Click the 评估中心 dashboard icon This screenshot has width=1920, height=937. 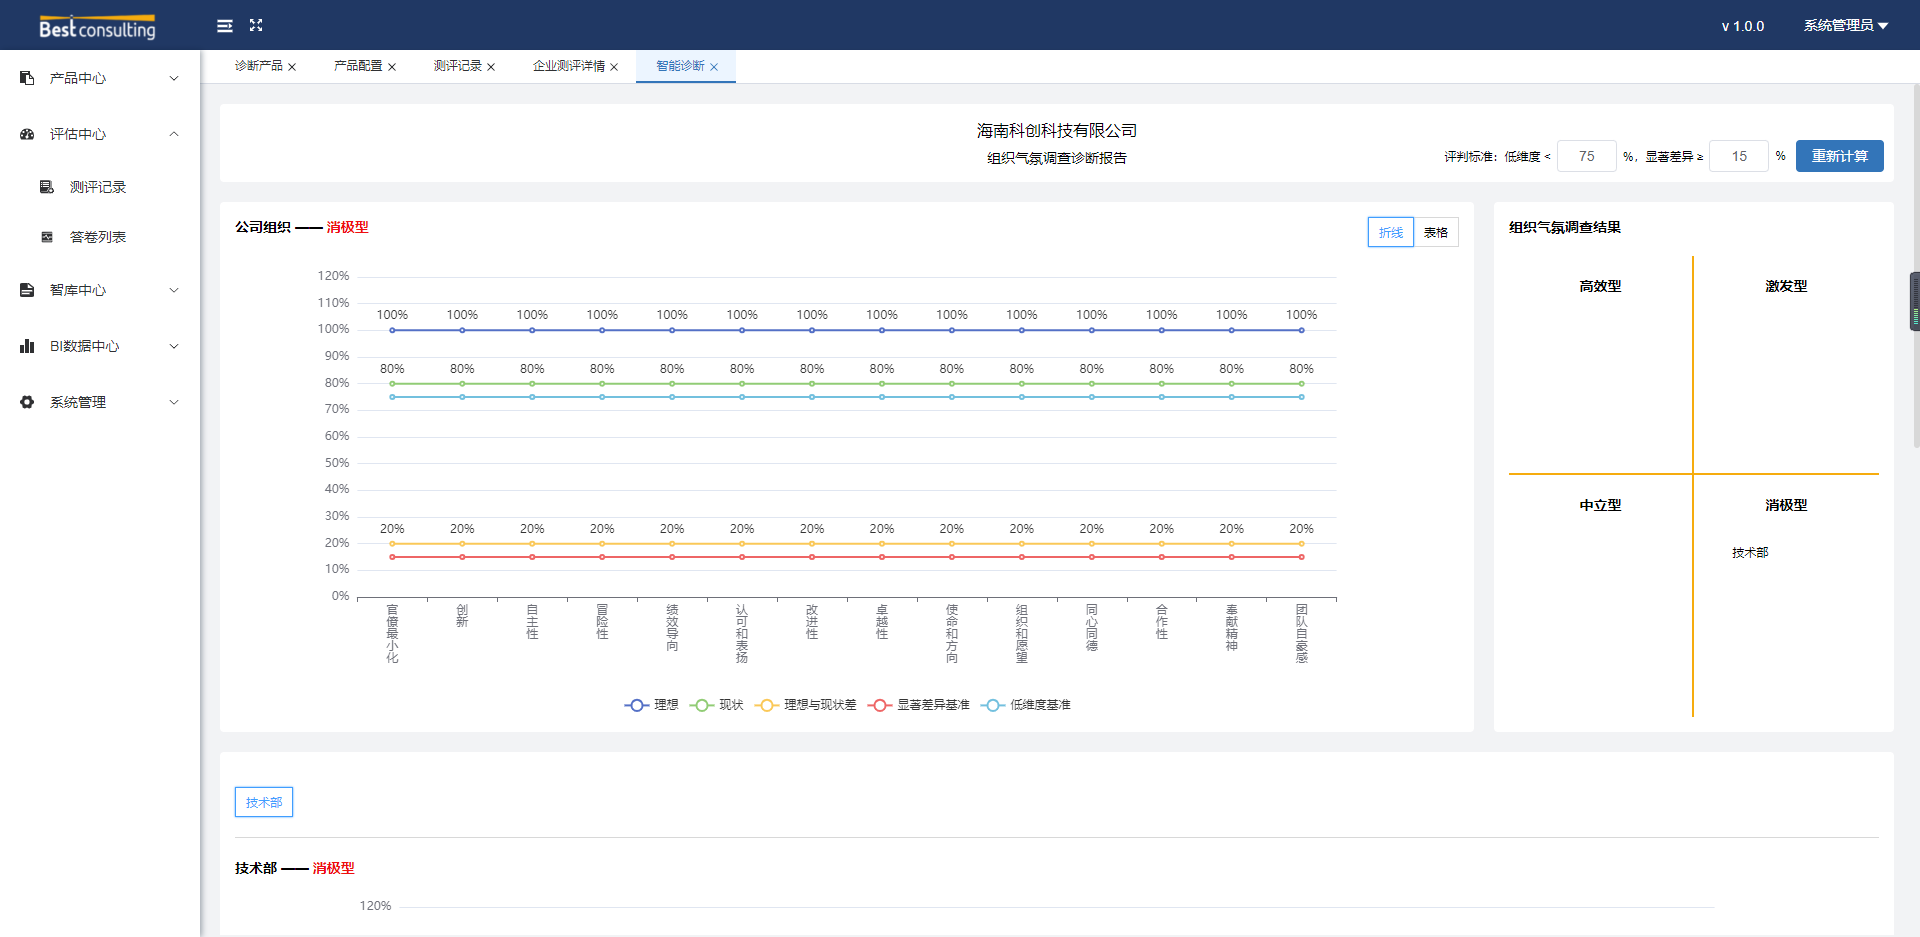[x=27, y=134]
